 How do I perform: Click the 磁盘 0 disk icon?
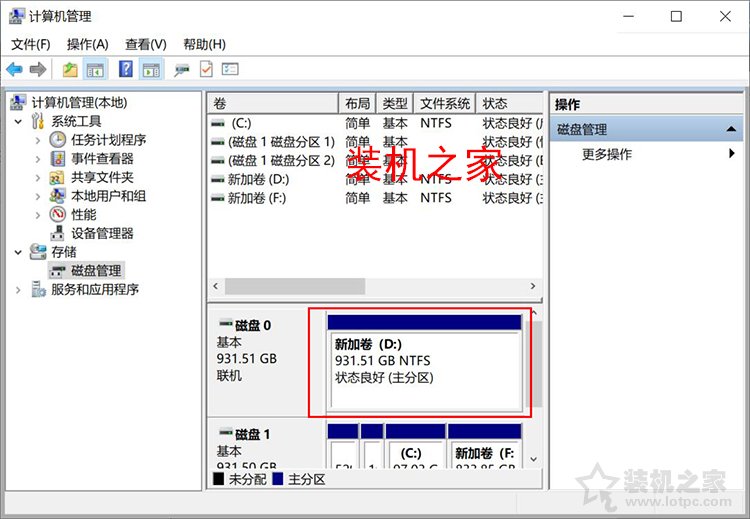[x=226, y=324]
